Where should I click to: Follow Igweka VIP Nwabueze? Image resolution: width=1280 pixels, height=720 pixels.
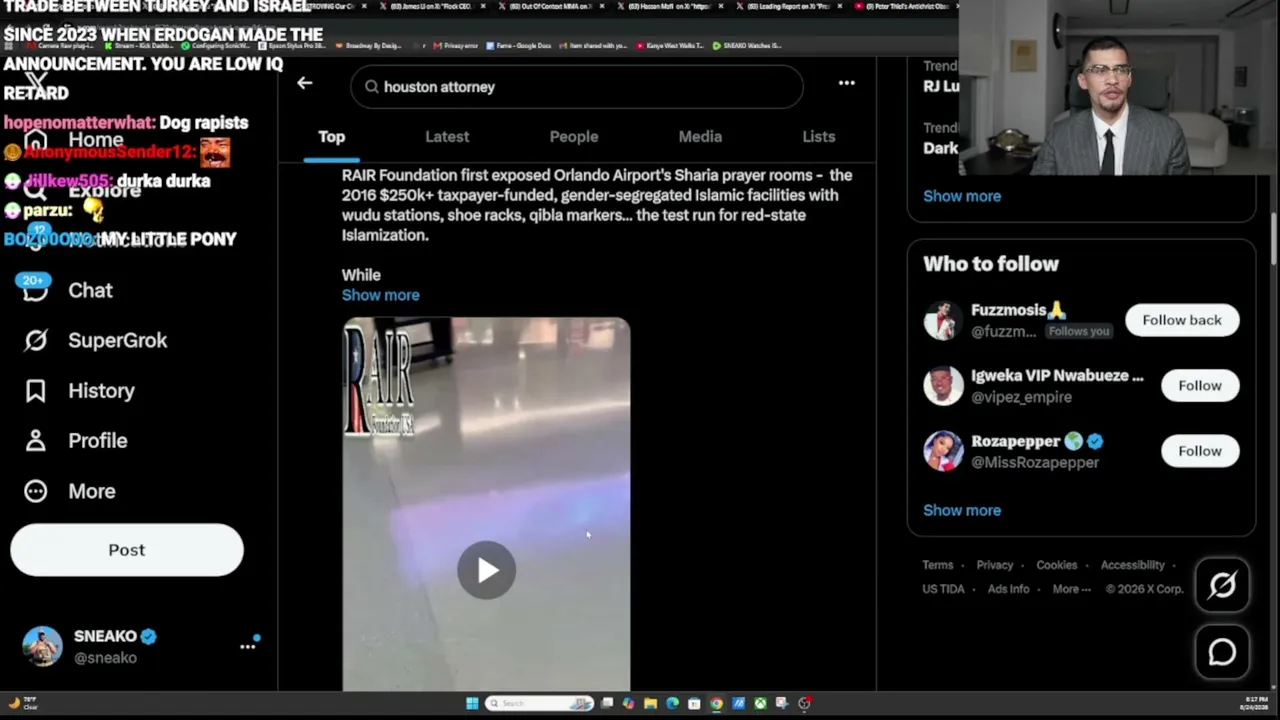(1200, 386)
